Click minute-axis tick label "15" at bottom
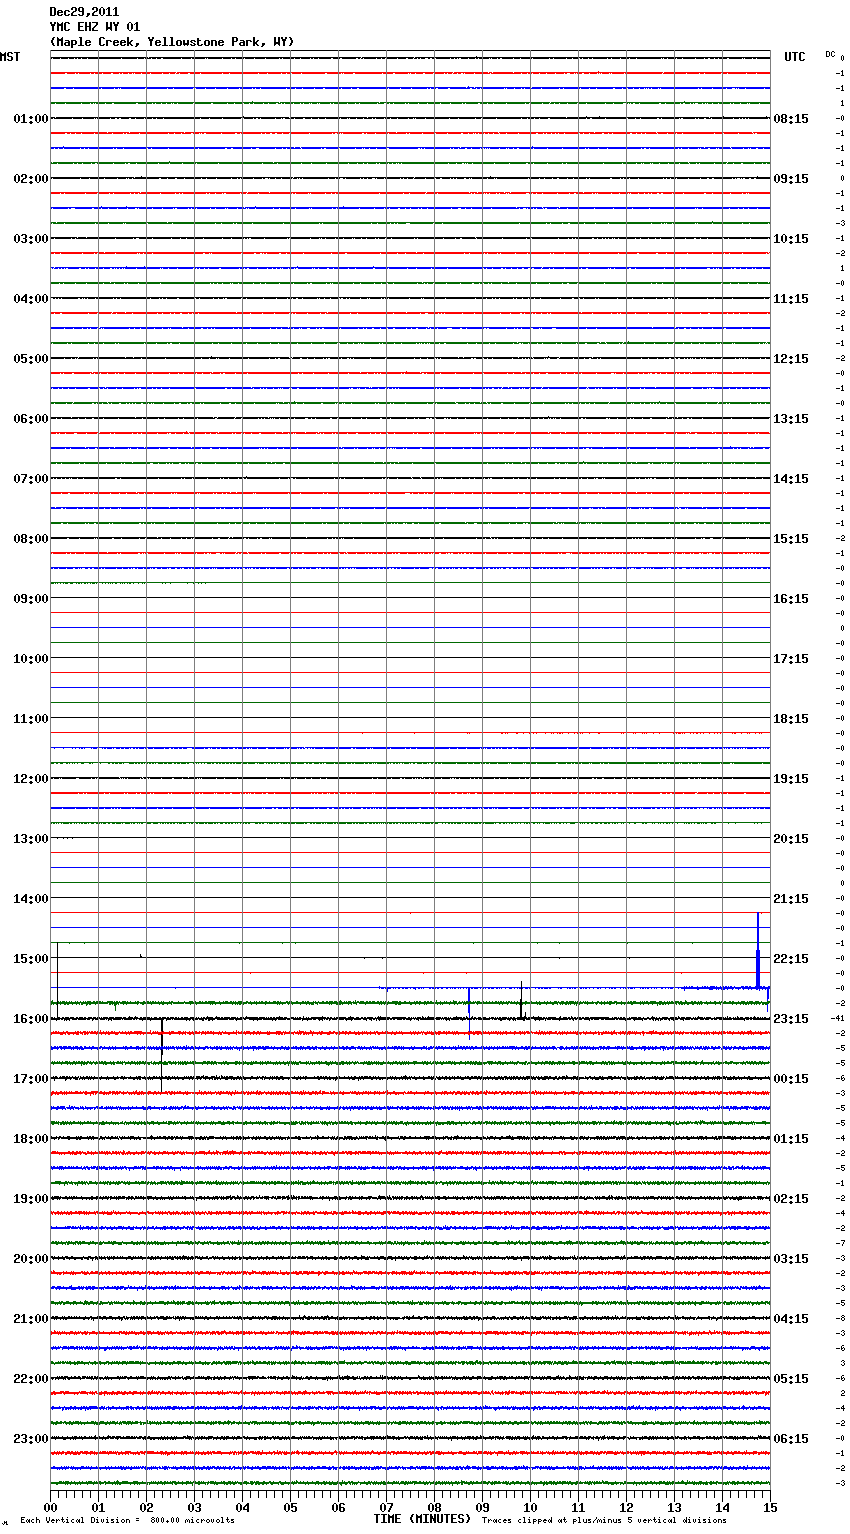 pos(771,1507)
